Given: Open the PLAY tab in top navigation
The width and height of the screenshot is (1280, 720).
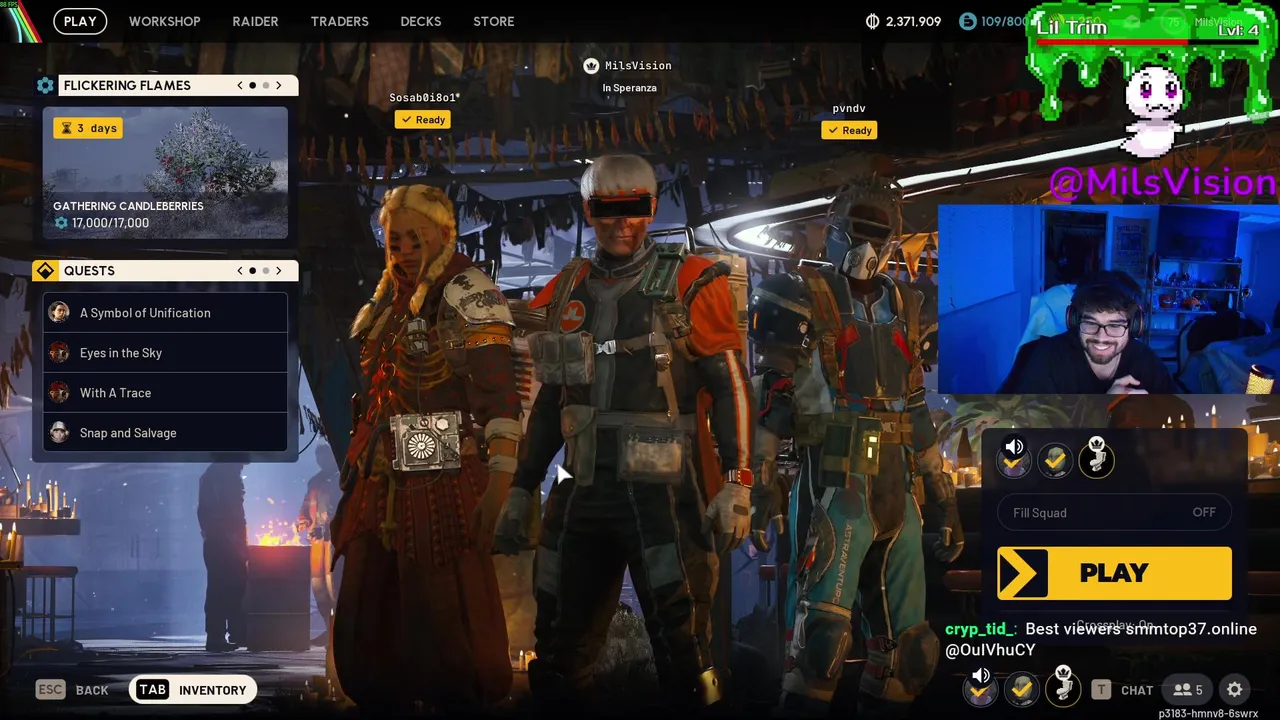Looking at the screenshot, I should click(80, 21).
